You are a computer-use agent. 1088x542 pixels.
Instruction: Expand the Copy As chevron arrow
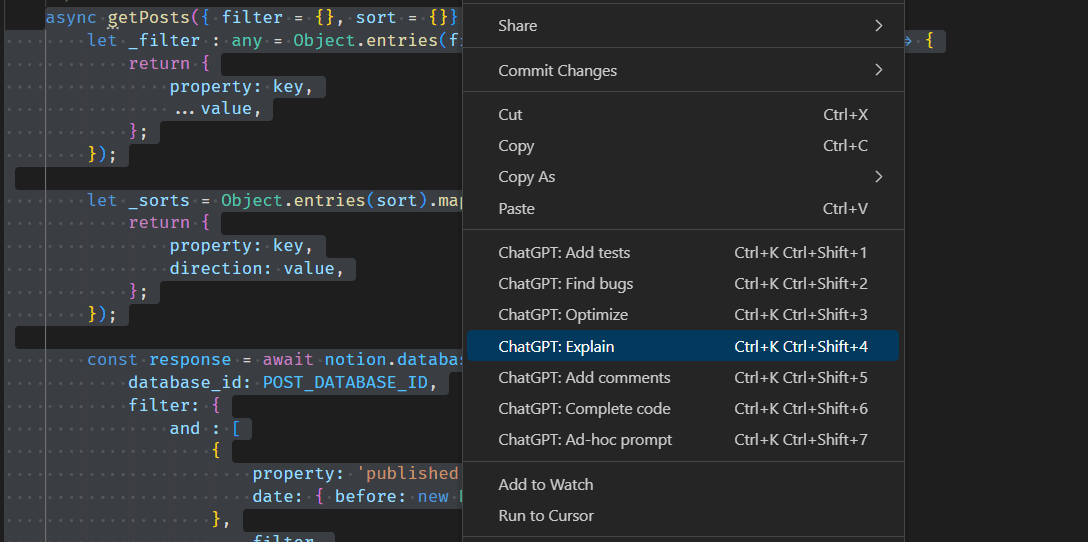[878, 177]
